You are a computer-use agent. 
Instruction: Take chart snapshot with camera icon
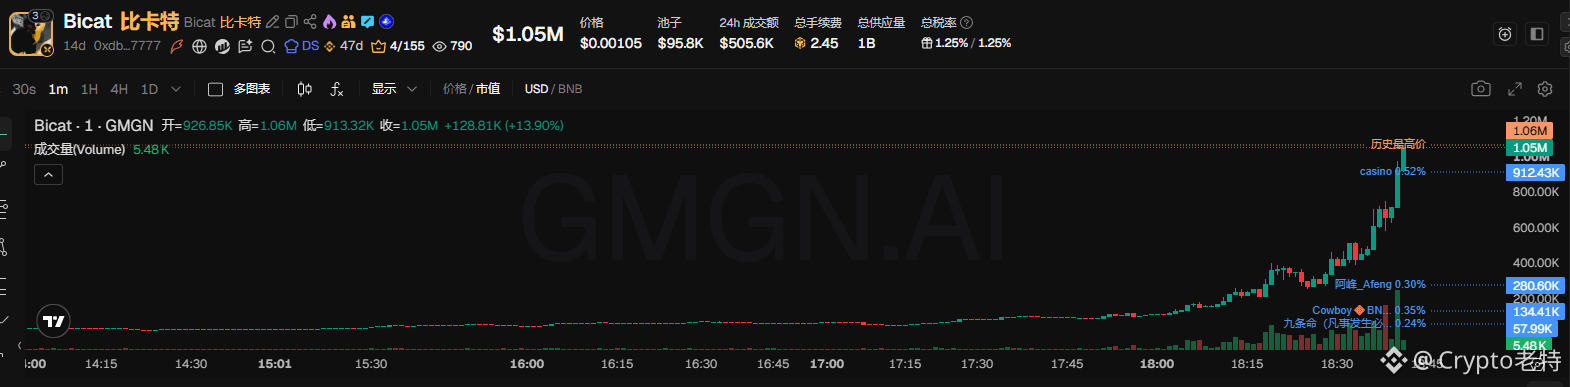(1481, 89)
